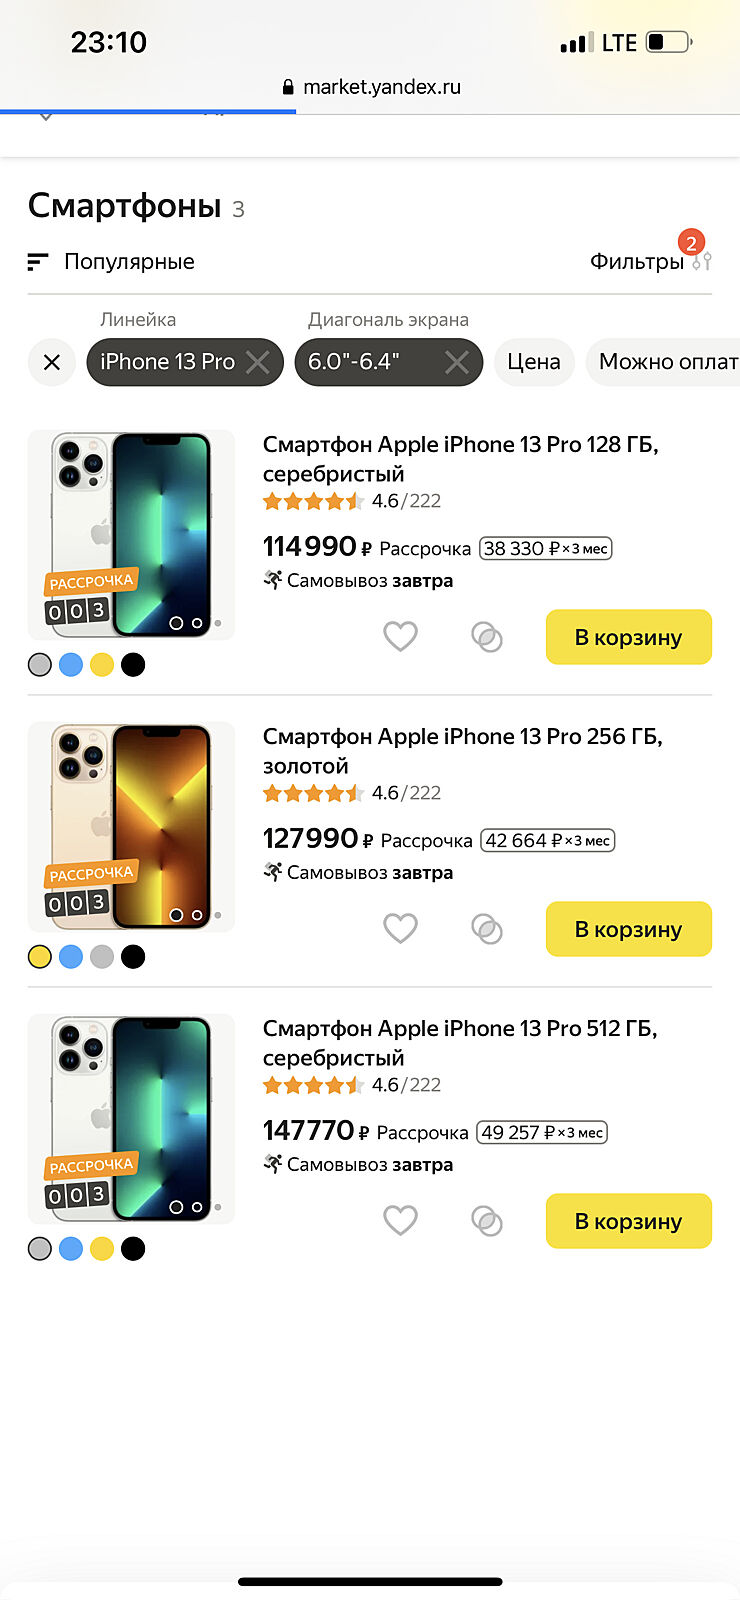Tap the market.yandex.ru address bar

tap(371, 87)
